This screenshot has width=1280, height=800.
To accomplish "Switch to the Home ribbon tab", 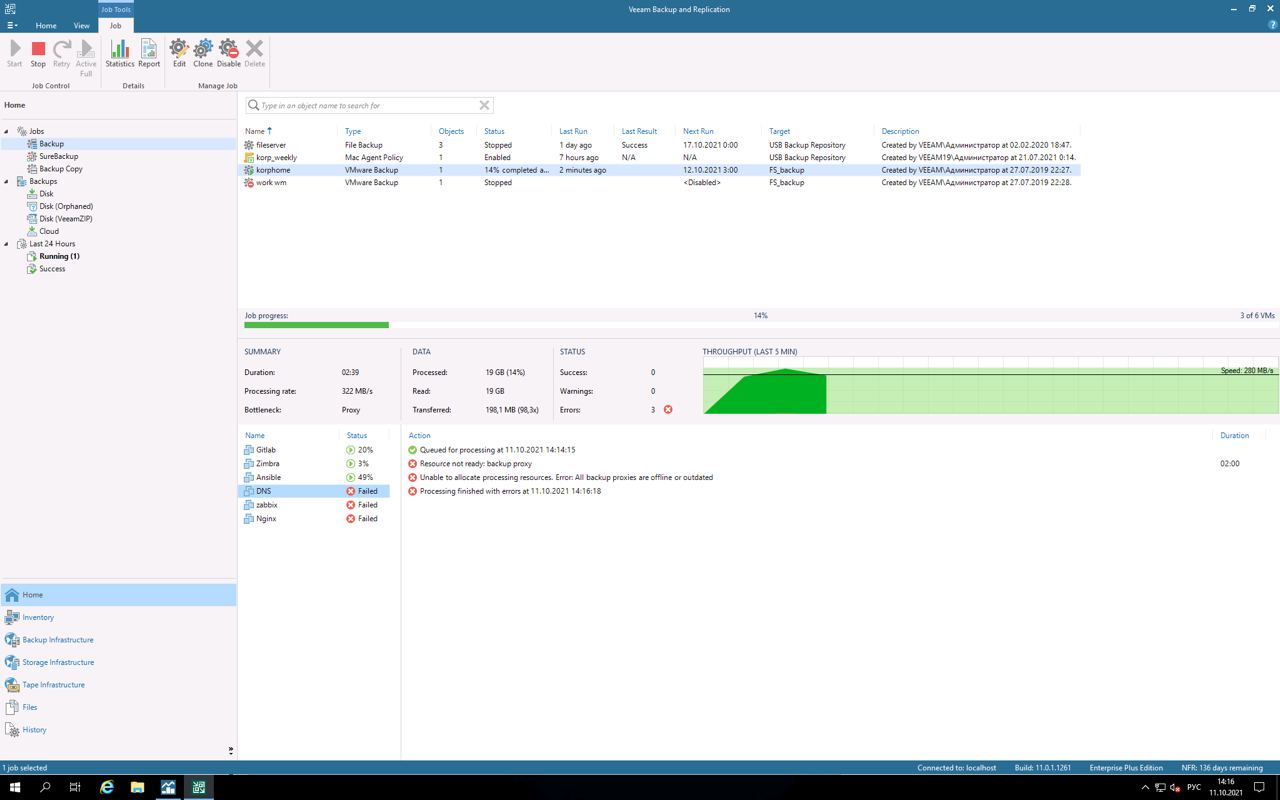I will click(x=46, y=25).
